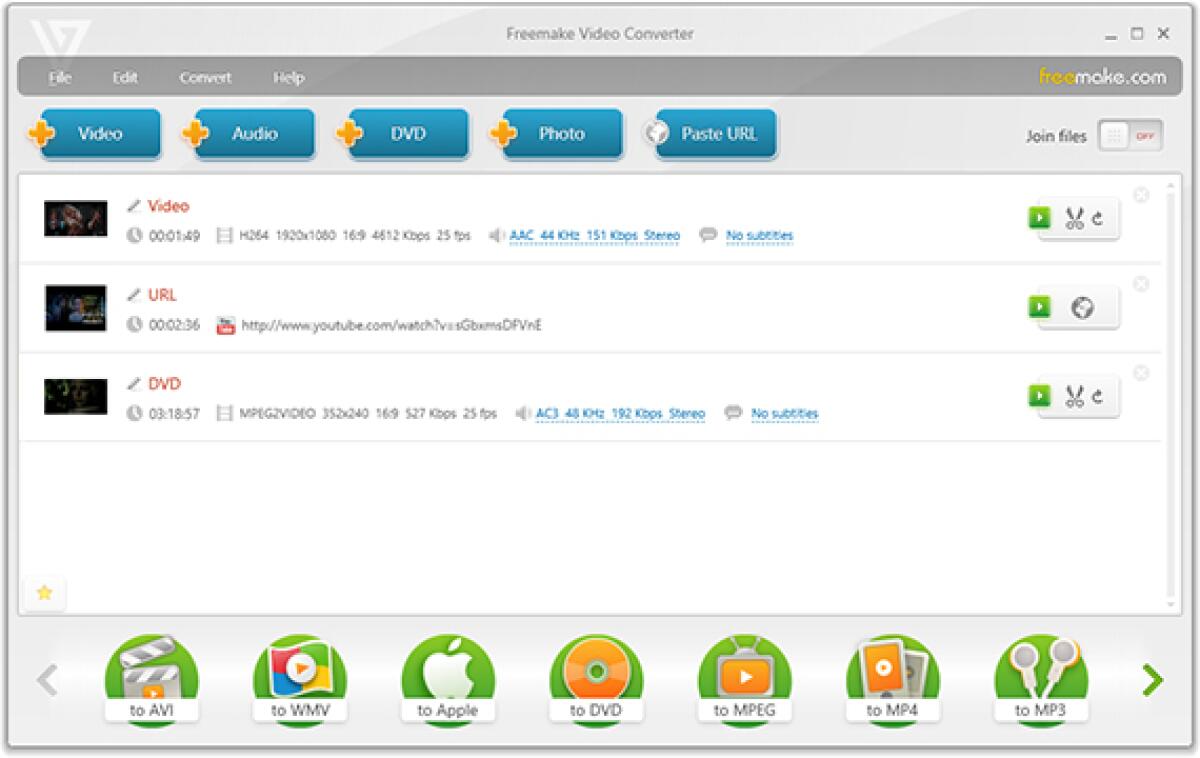Preview the Video item with the green play icon

1039,217
